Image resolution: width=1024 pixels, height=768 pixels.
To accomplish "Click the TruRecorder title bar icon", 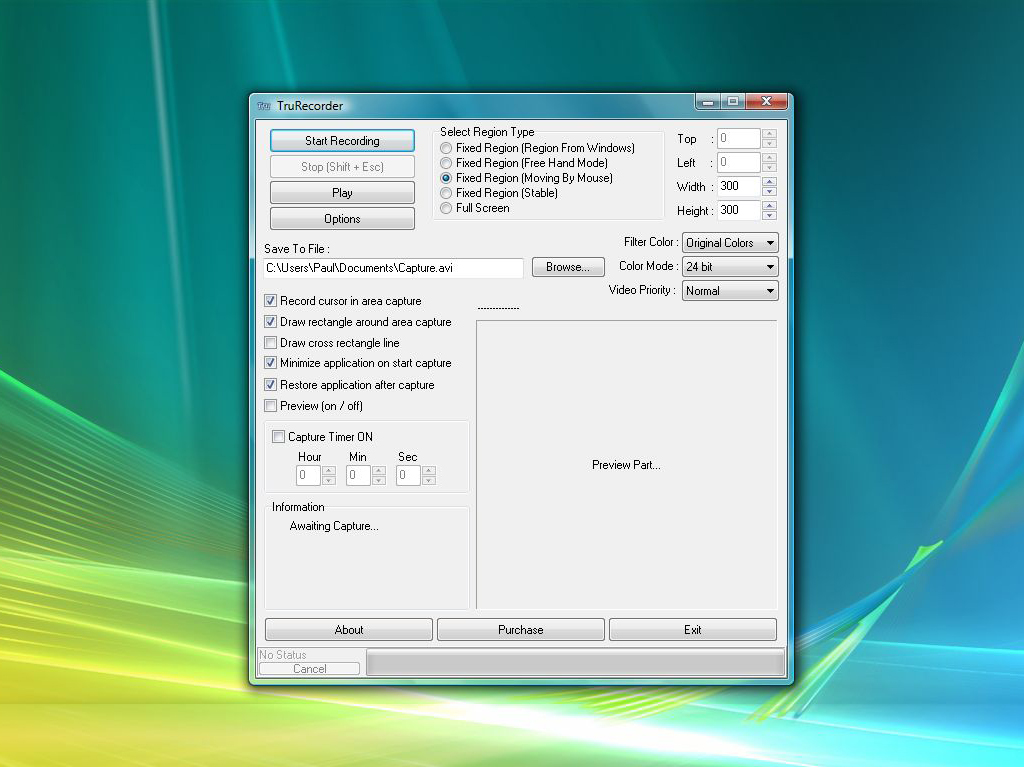I will coord(264,106).
